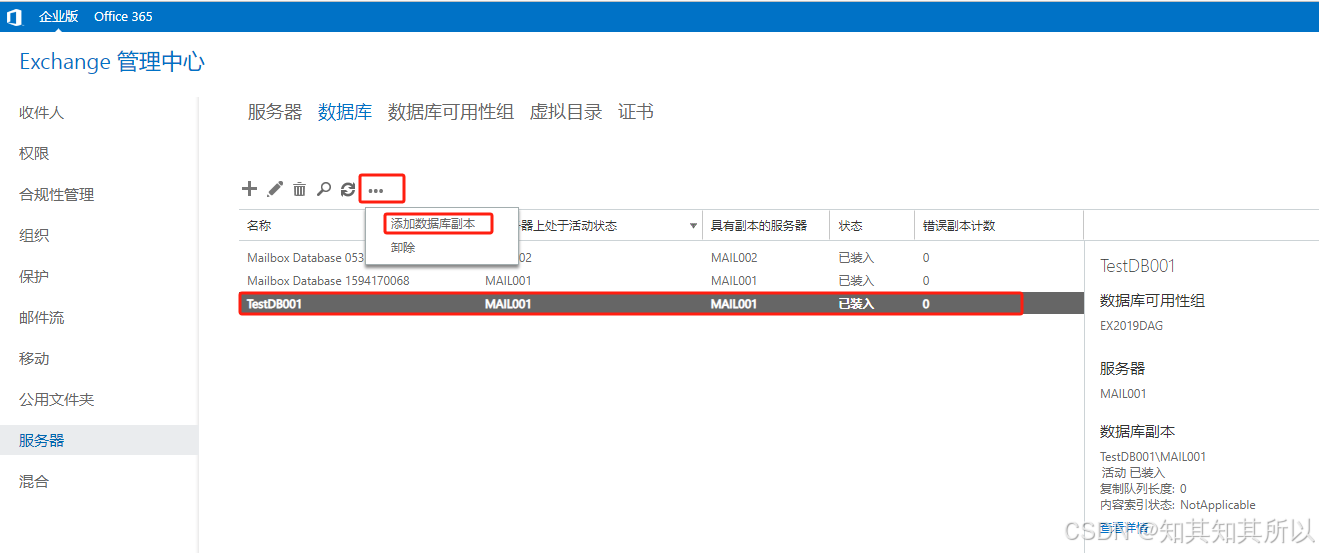
Task: Open the 服务器 top tab
Action: [275, 112]
